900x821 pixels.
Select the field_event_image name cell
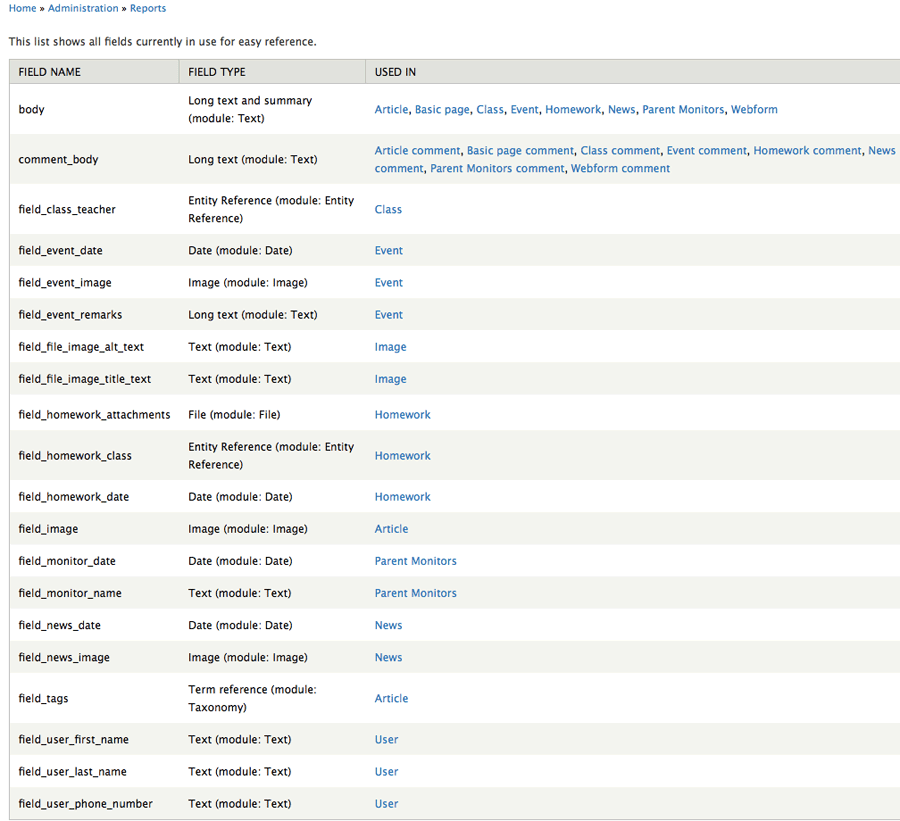tap(94, 282)
